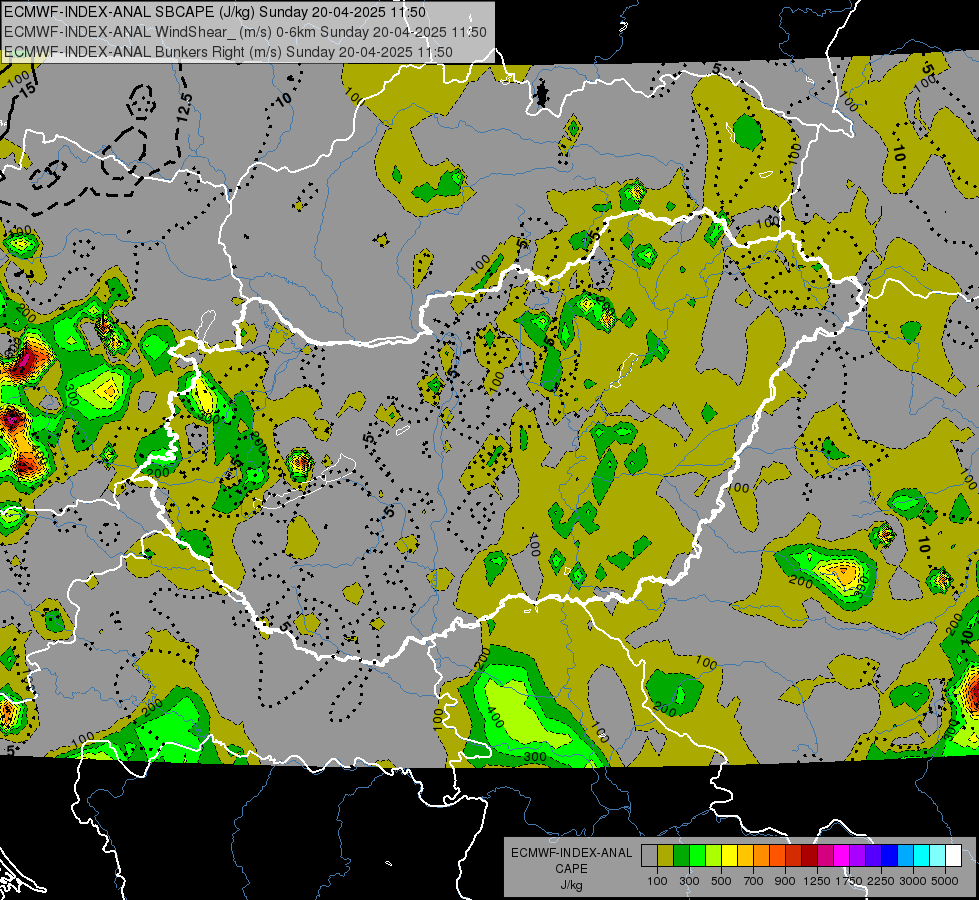The height and width of the screenshot is (900, 979).
Task: Click the gray swatch in the CAPE legend
Action: (649, 856)
